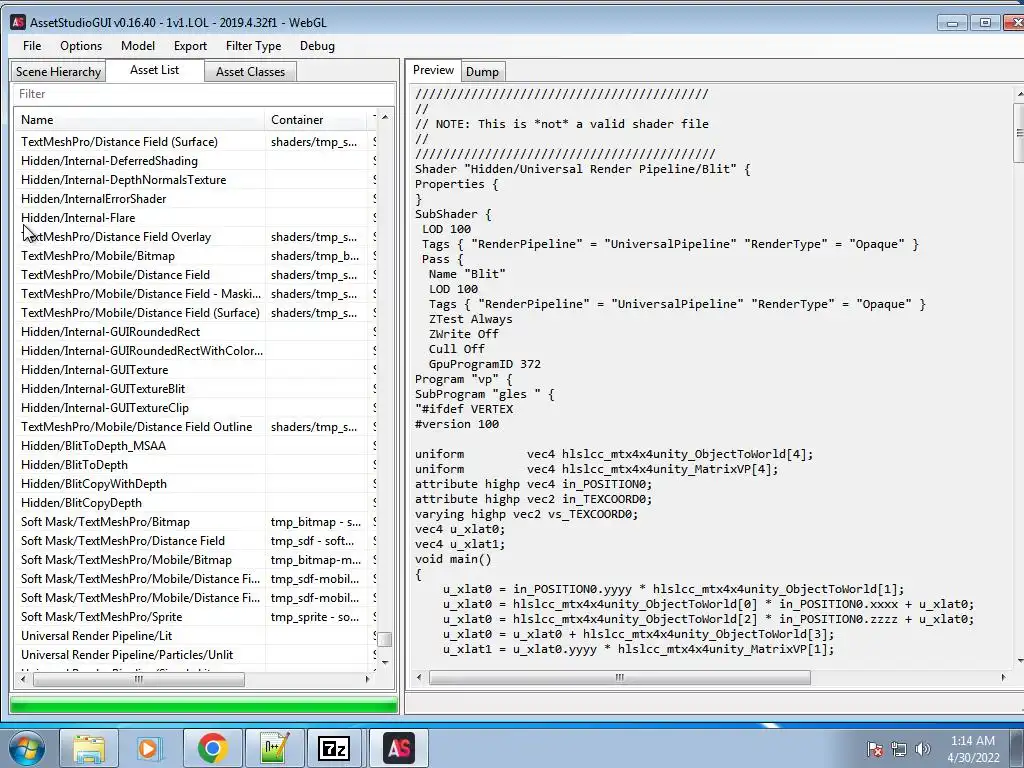Select Soft Mask/TextMeshPro/Sprite asset
The image size is (1024, 768).
click(195, 616)
